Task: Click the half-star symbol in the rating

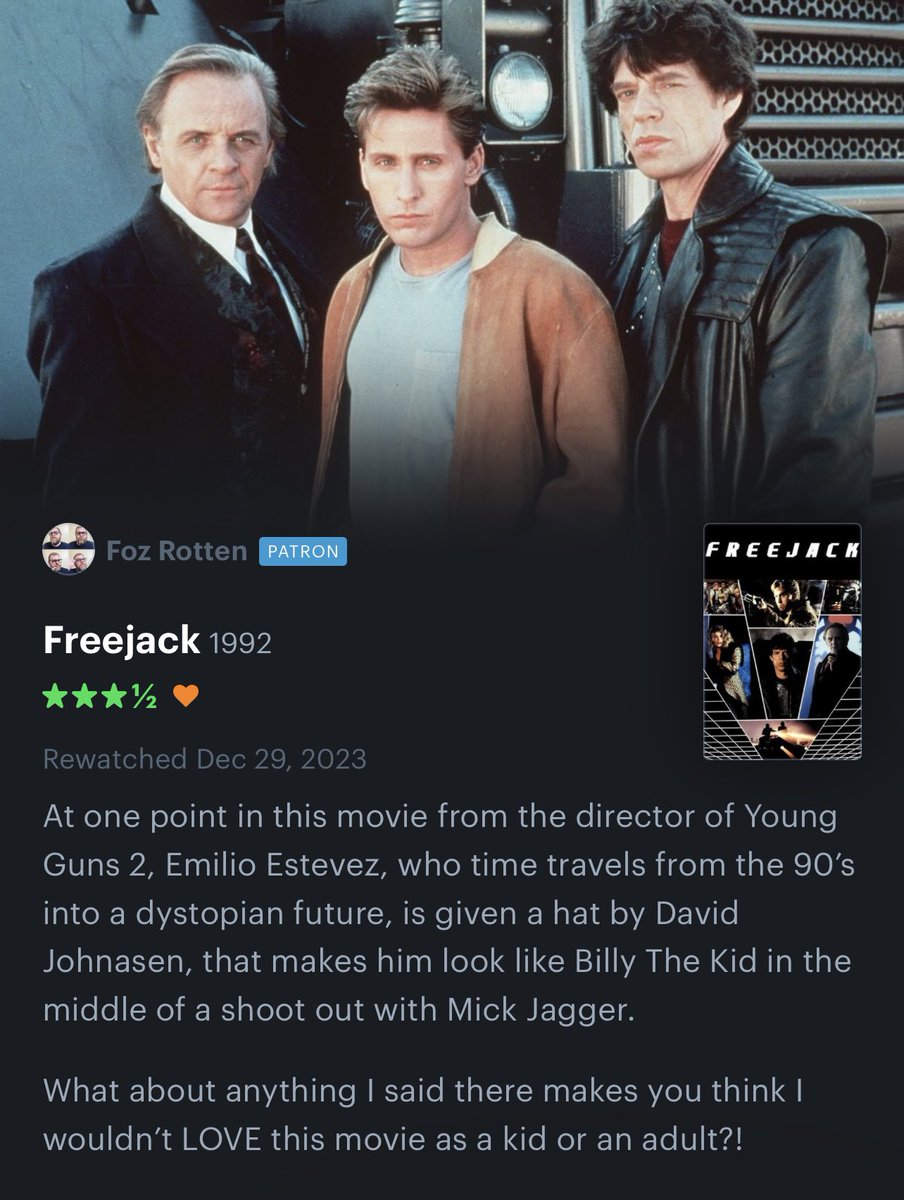Action: click(x=142, y=697)
